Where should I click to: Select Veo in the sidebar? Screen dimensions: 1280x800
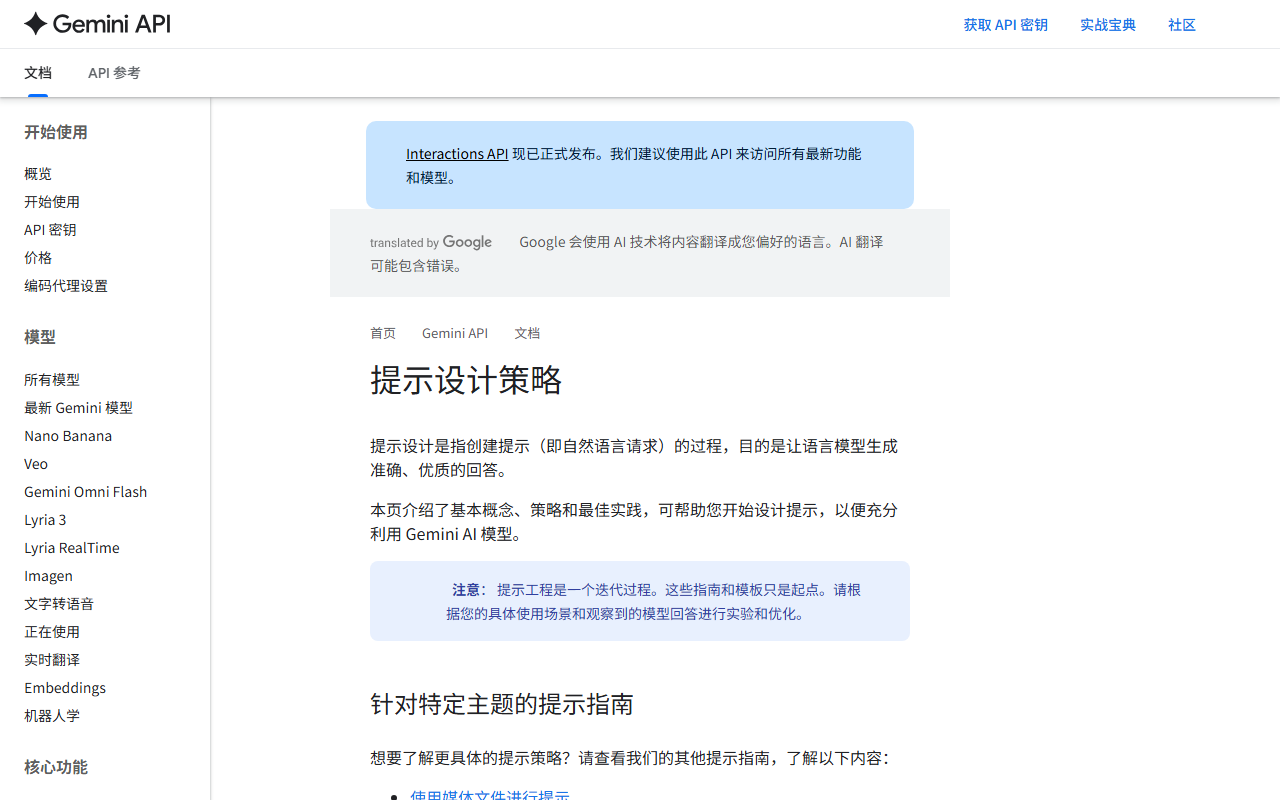pyautogui.click(x=36, y=464)
